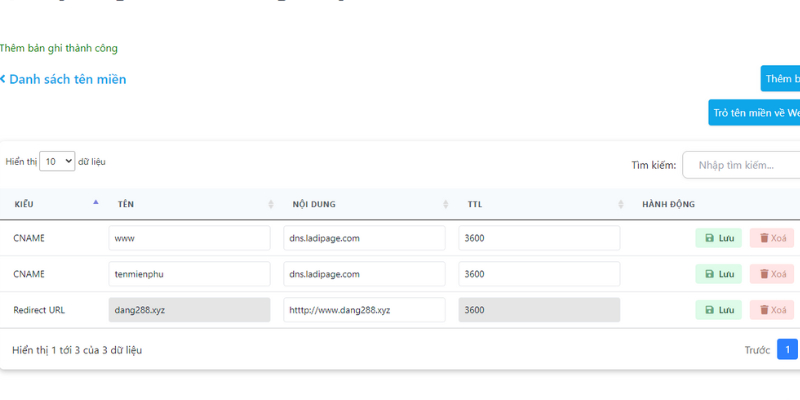This screenshot has height=400, width=800.
Task: Sort by Nội dung column arrows
Action: pos(446,204)
